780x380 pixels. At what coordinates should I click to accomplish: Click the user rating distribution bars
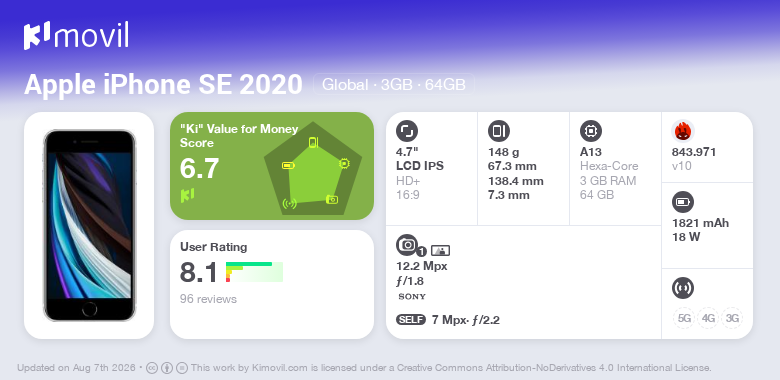254,272
